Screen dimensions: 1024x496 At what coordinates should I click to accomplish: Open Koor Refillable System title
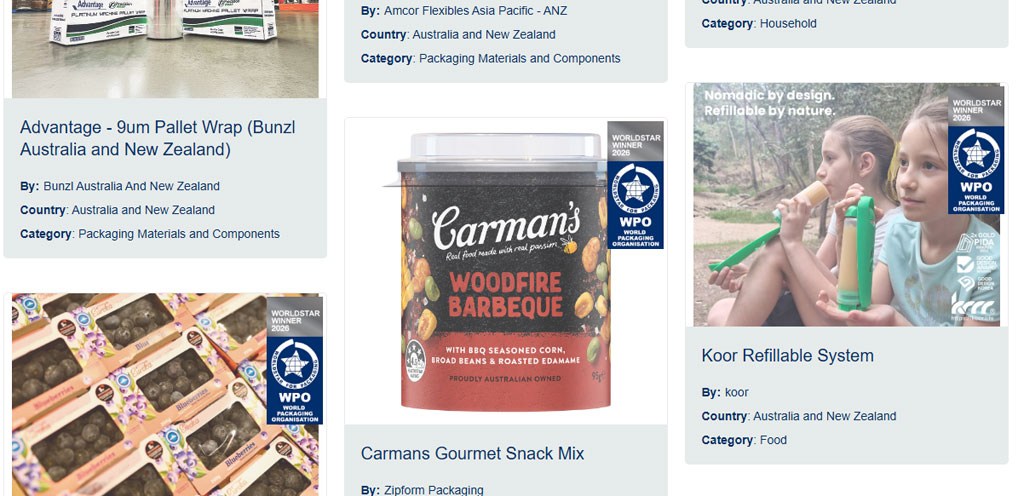coord(787,356)
